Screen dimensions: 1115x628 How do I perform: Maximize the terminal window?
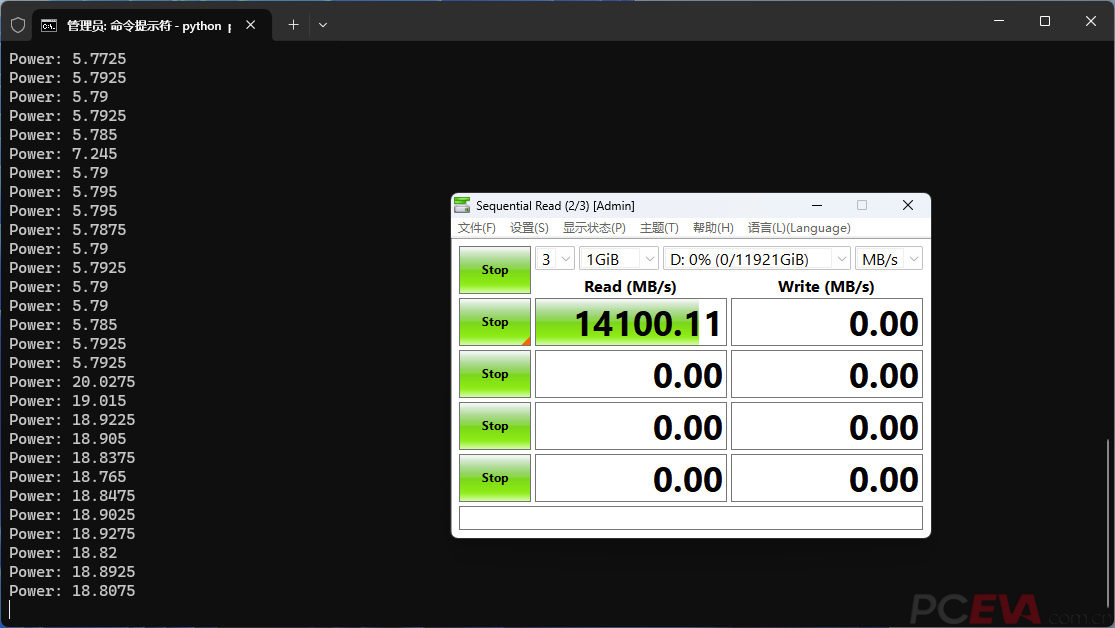[x=1045, y=21]
